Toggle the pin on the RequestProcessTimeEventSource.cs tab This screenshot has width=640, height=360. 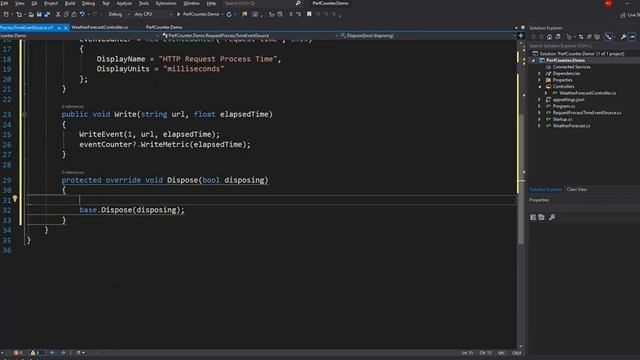(59, 28)
